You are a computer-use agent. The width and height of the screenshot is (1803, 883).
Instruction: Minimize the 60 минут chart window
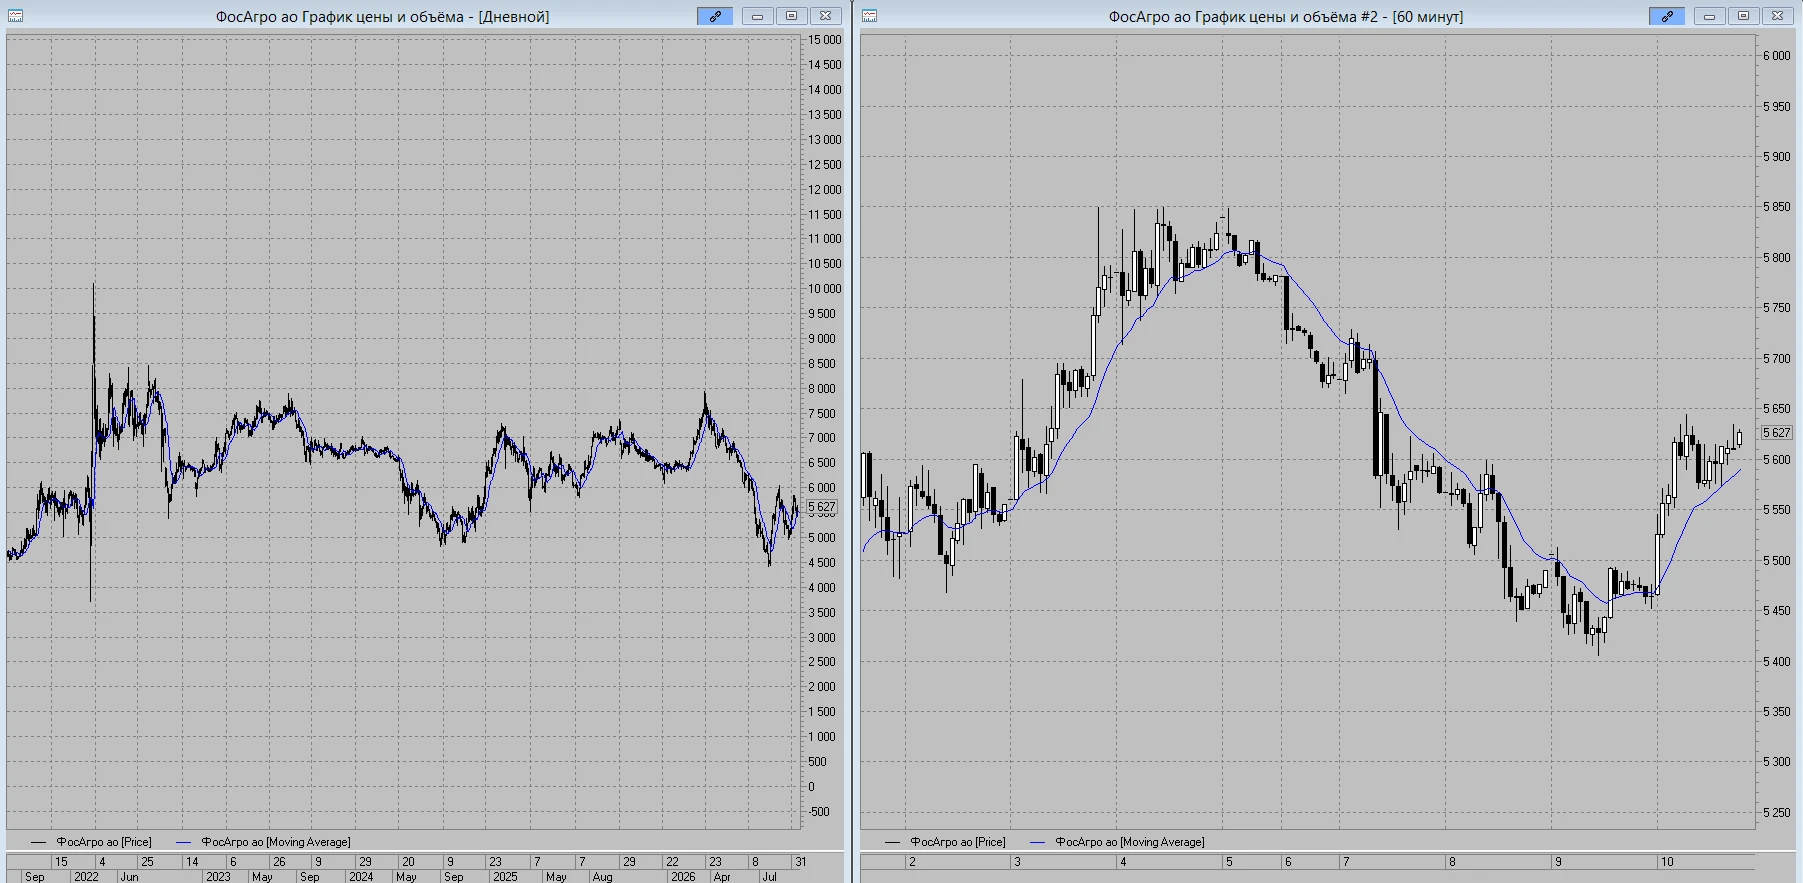pos(1709,16)
